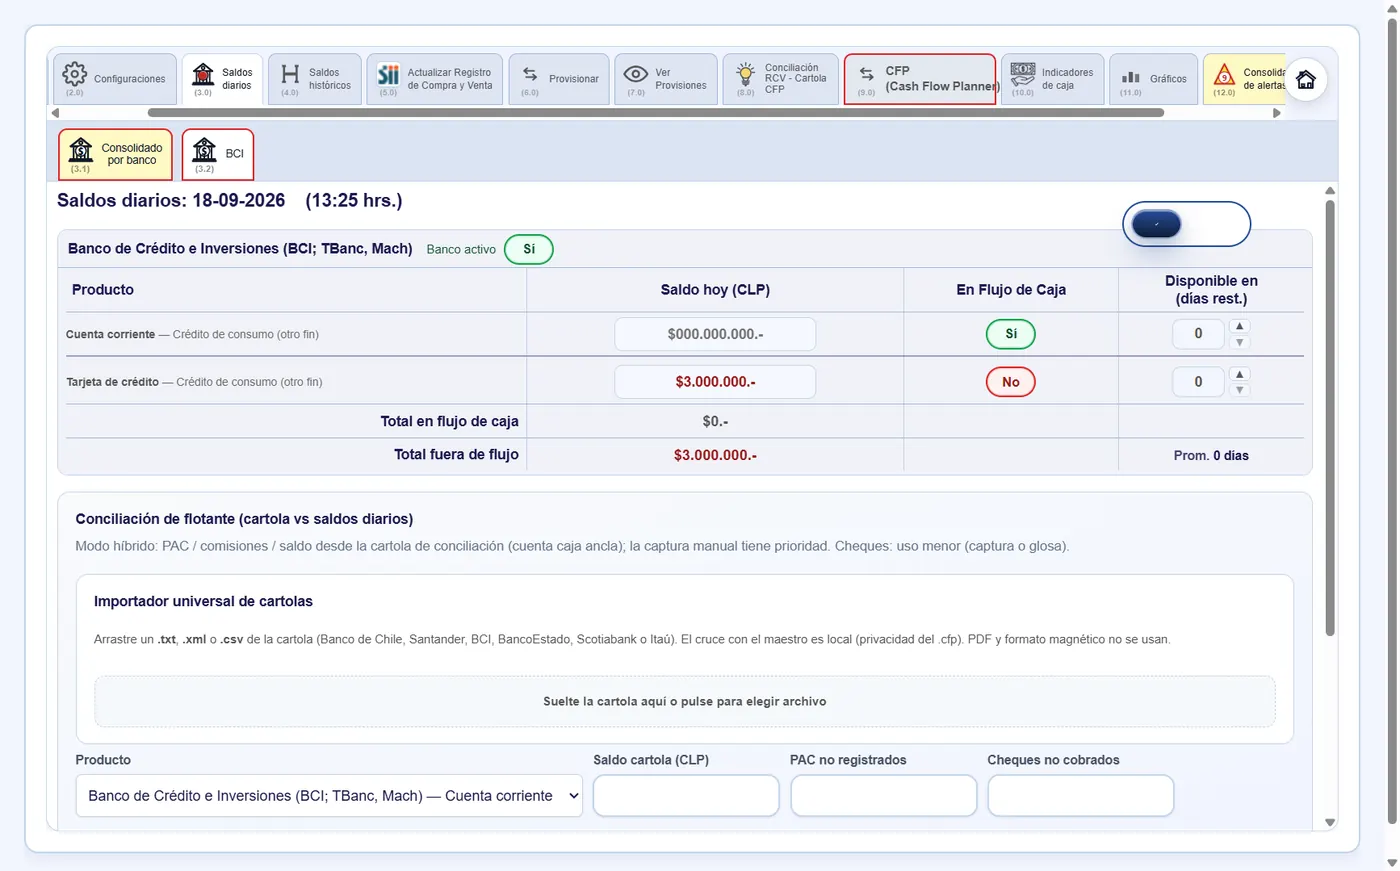
Task: Click the Provisionar arrows icon
Action: (530, 75)
